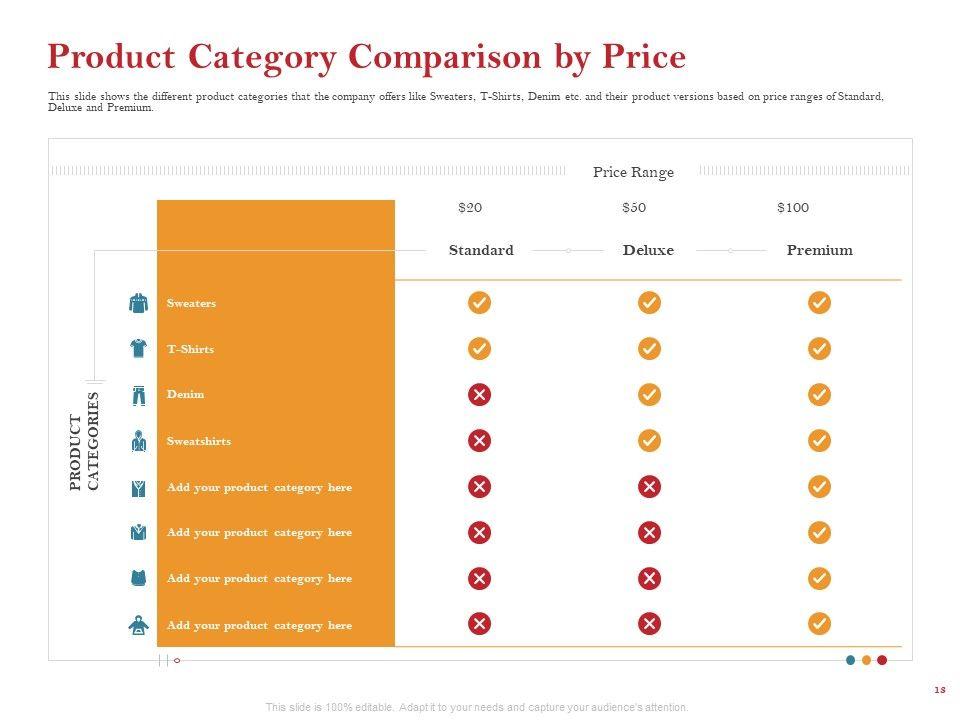Click the Premium column header
960x720 pixels.
pyautogui.click(x=820, y=250)
